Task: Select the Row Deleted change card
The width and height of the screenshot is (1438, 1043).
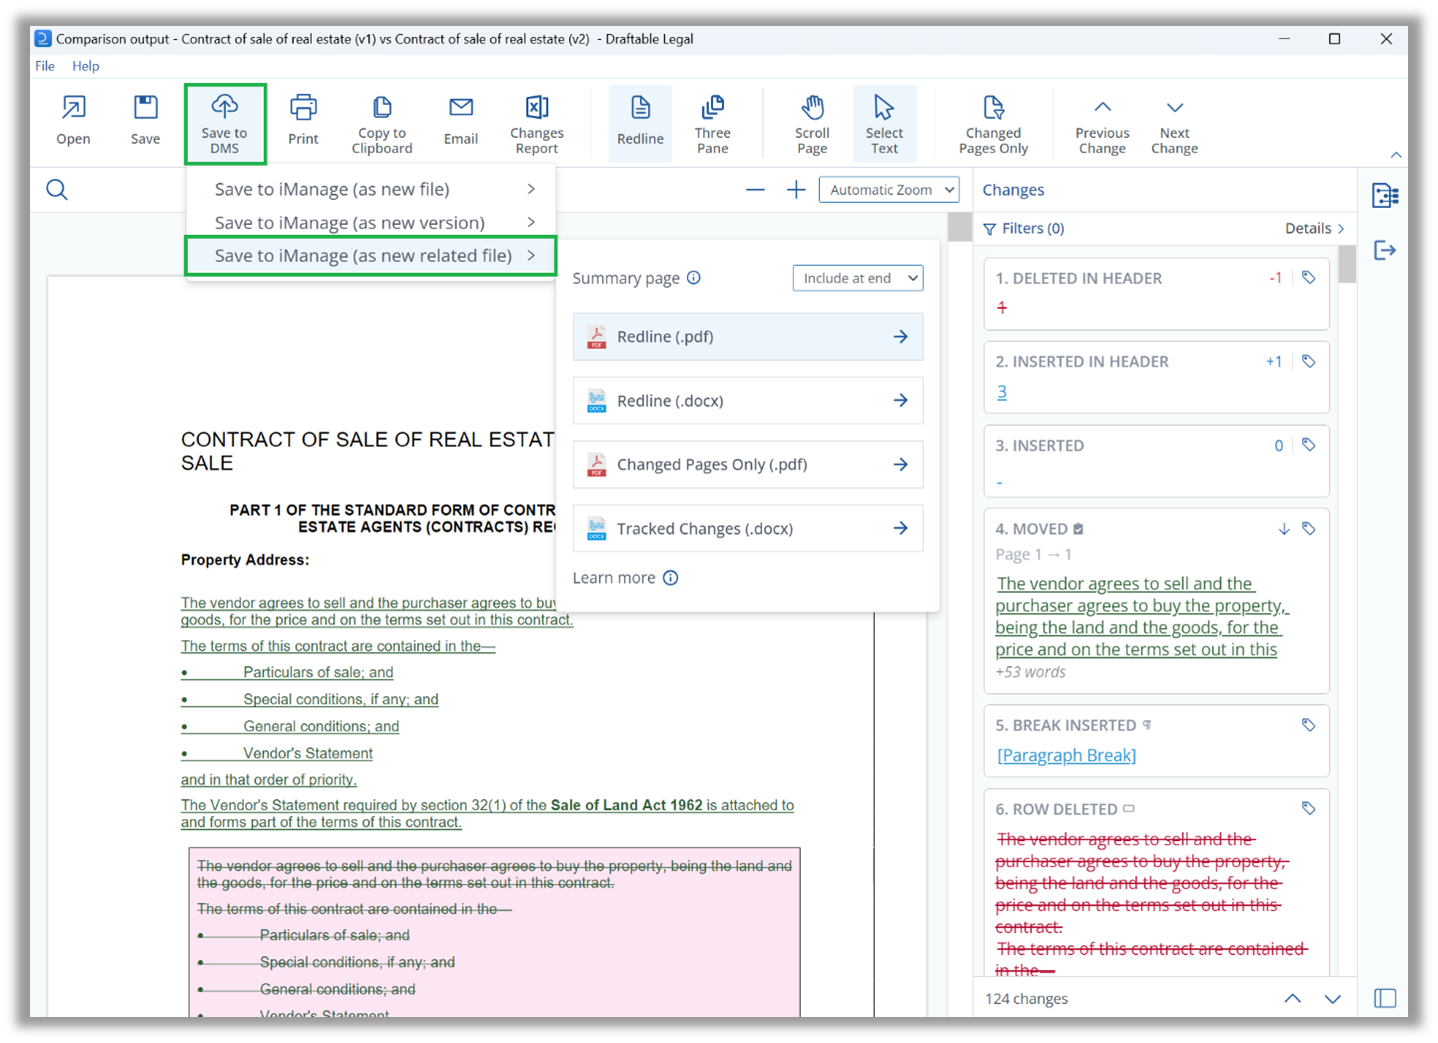Action: (x=1156, y=883)
